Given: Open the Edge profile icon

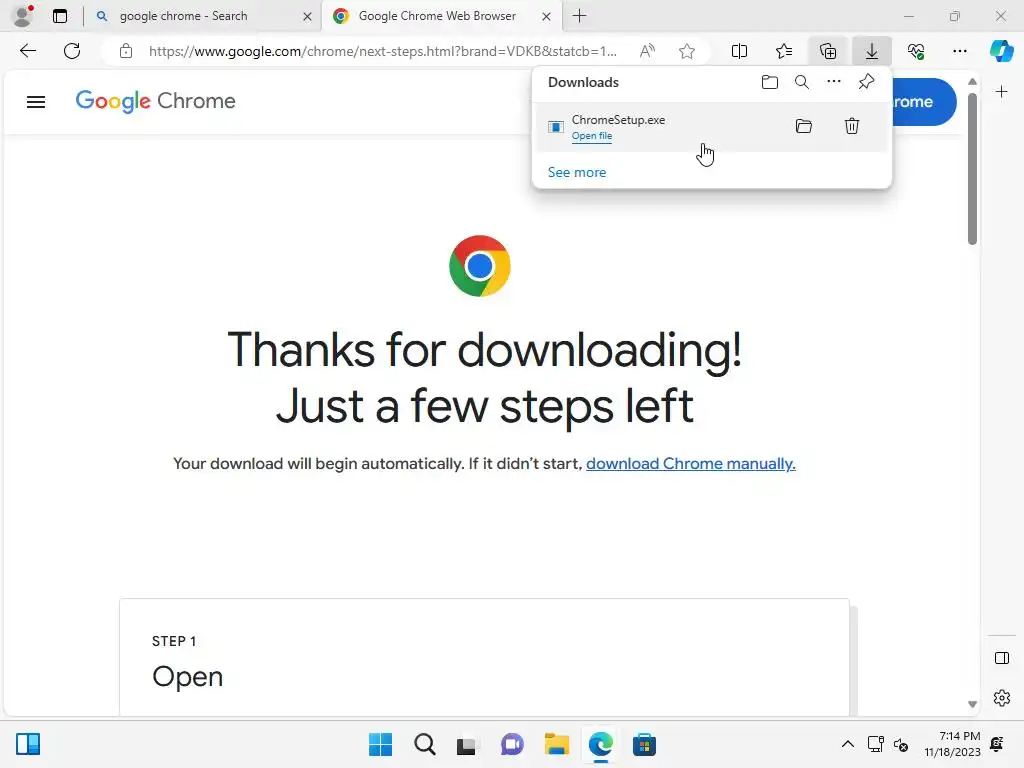Looking at the screenshot, I should point(23,16).
